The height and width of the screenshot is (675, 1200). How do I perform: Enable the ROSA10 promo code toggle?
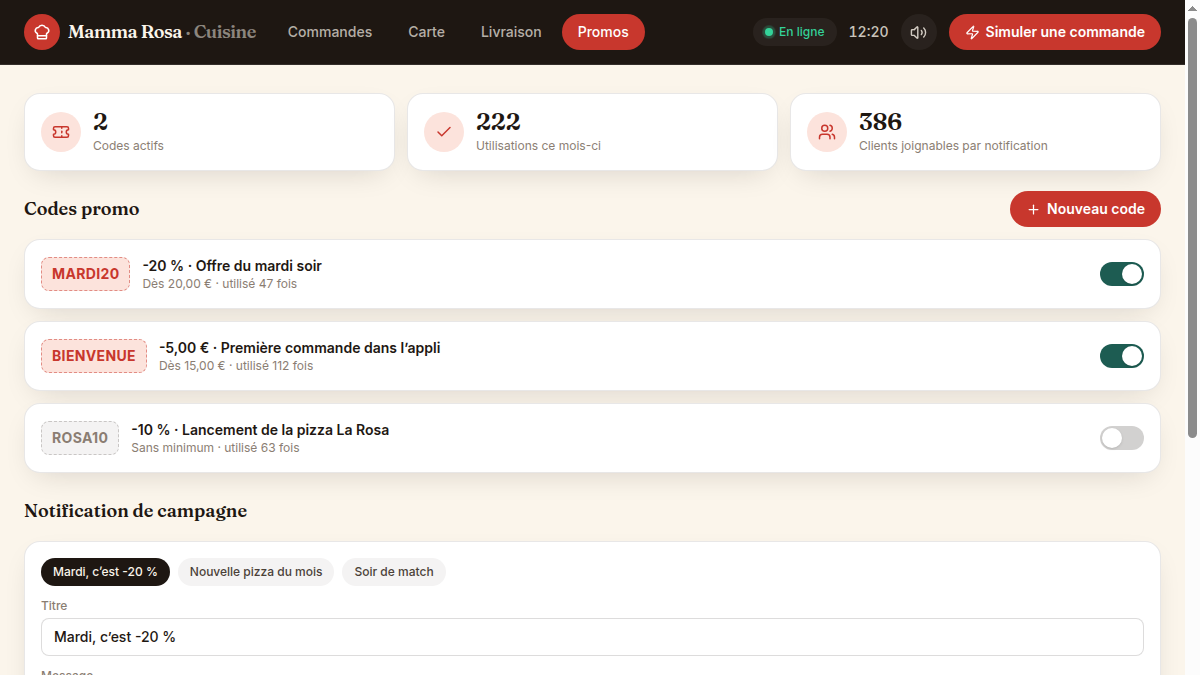(x=1122, y=438)
